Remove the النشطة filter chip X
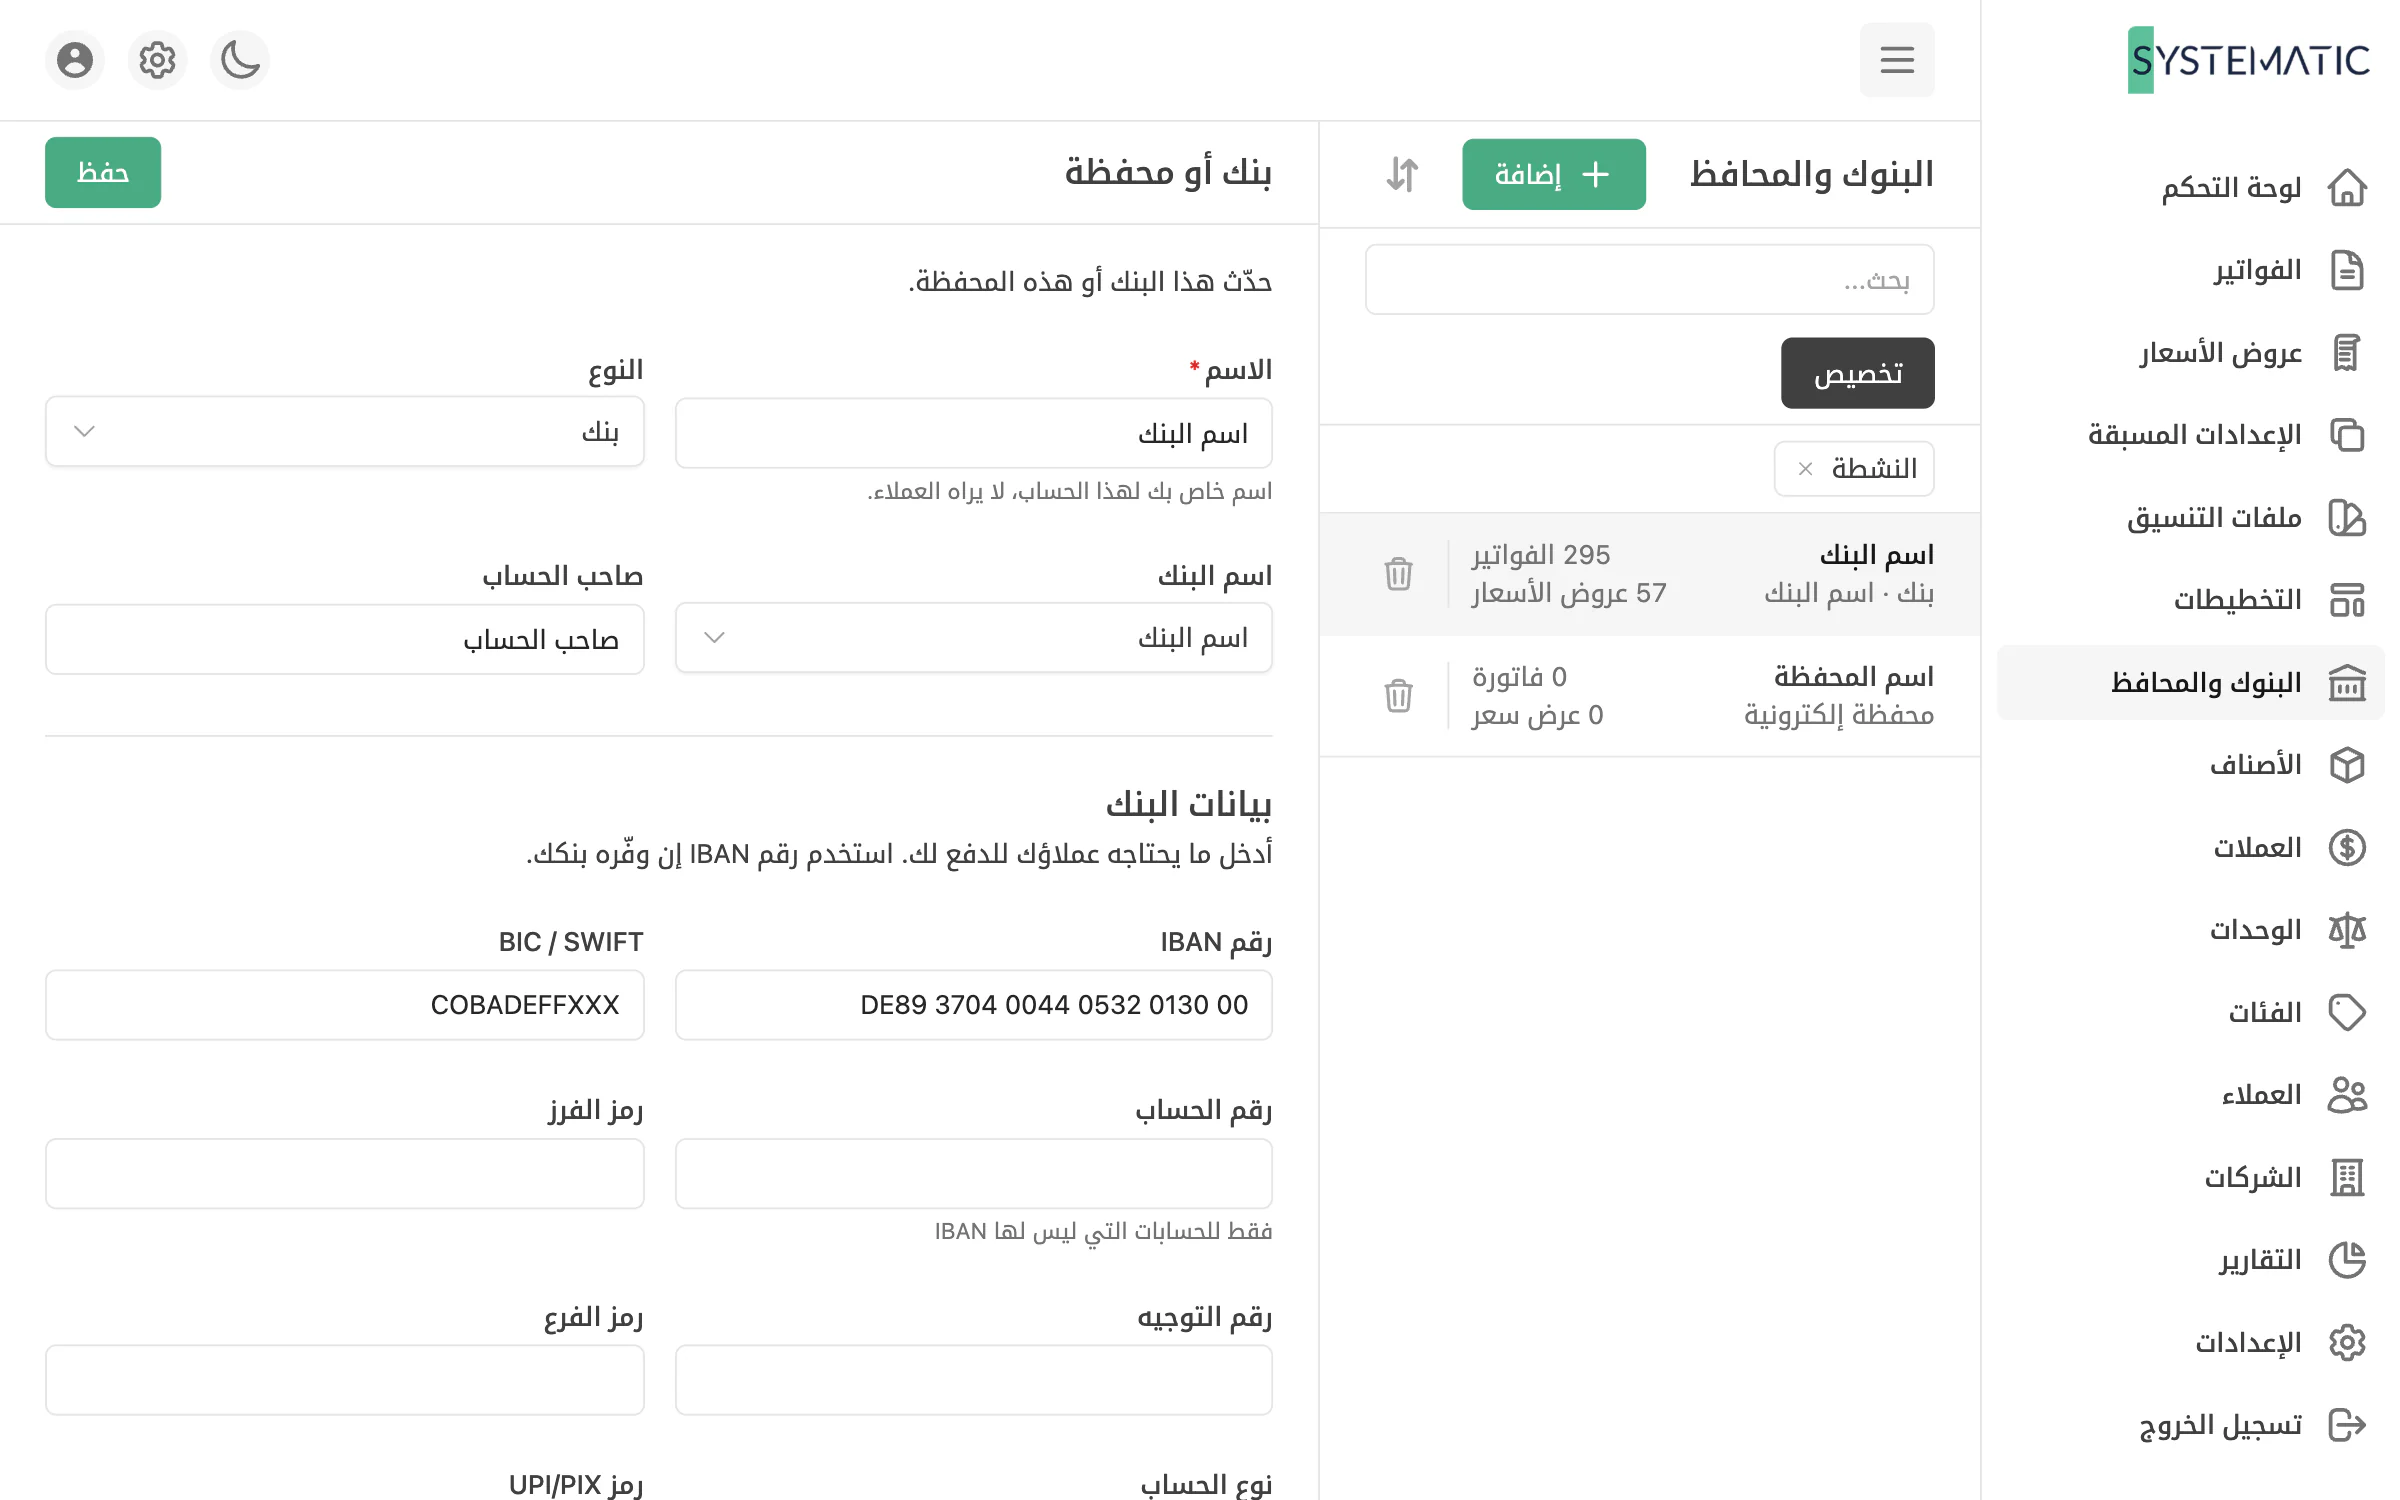Image resolution: width=2400 pixels, height=1500 pixels. 1805,469
